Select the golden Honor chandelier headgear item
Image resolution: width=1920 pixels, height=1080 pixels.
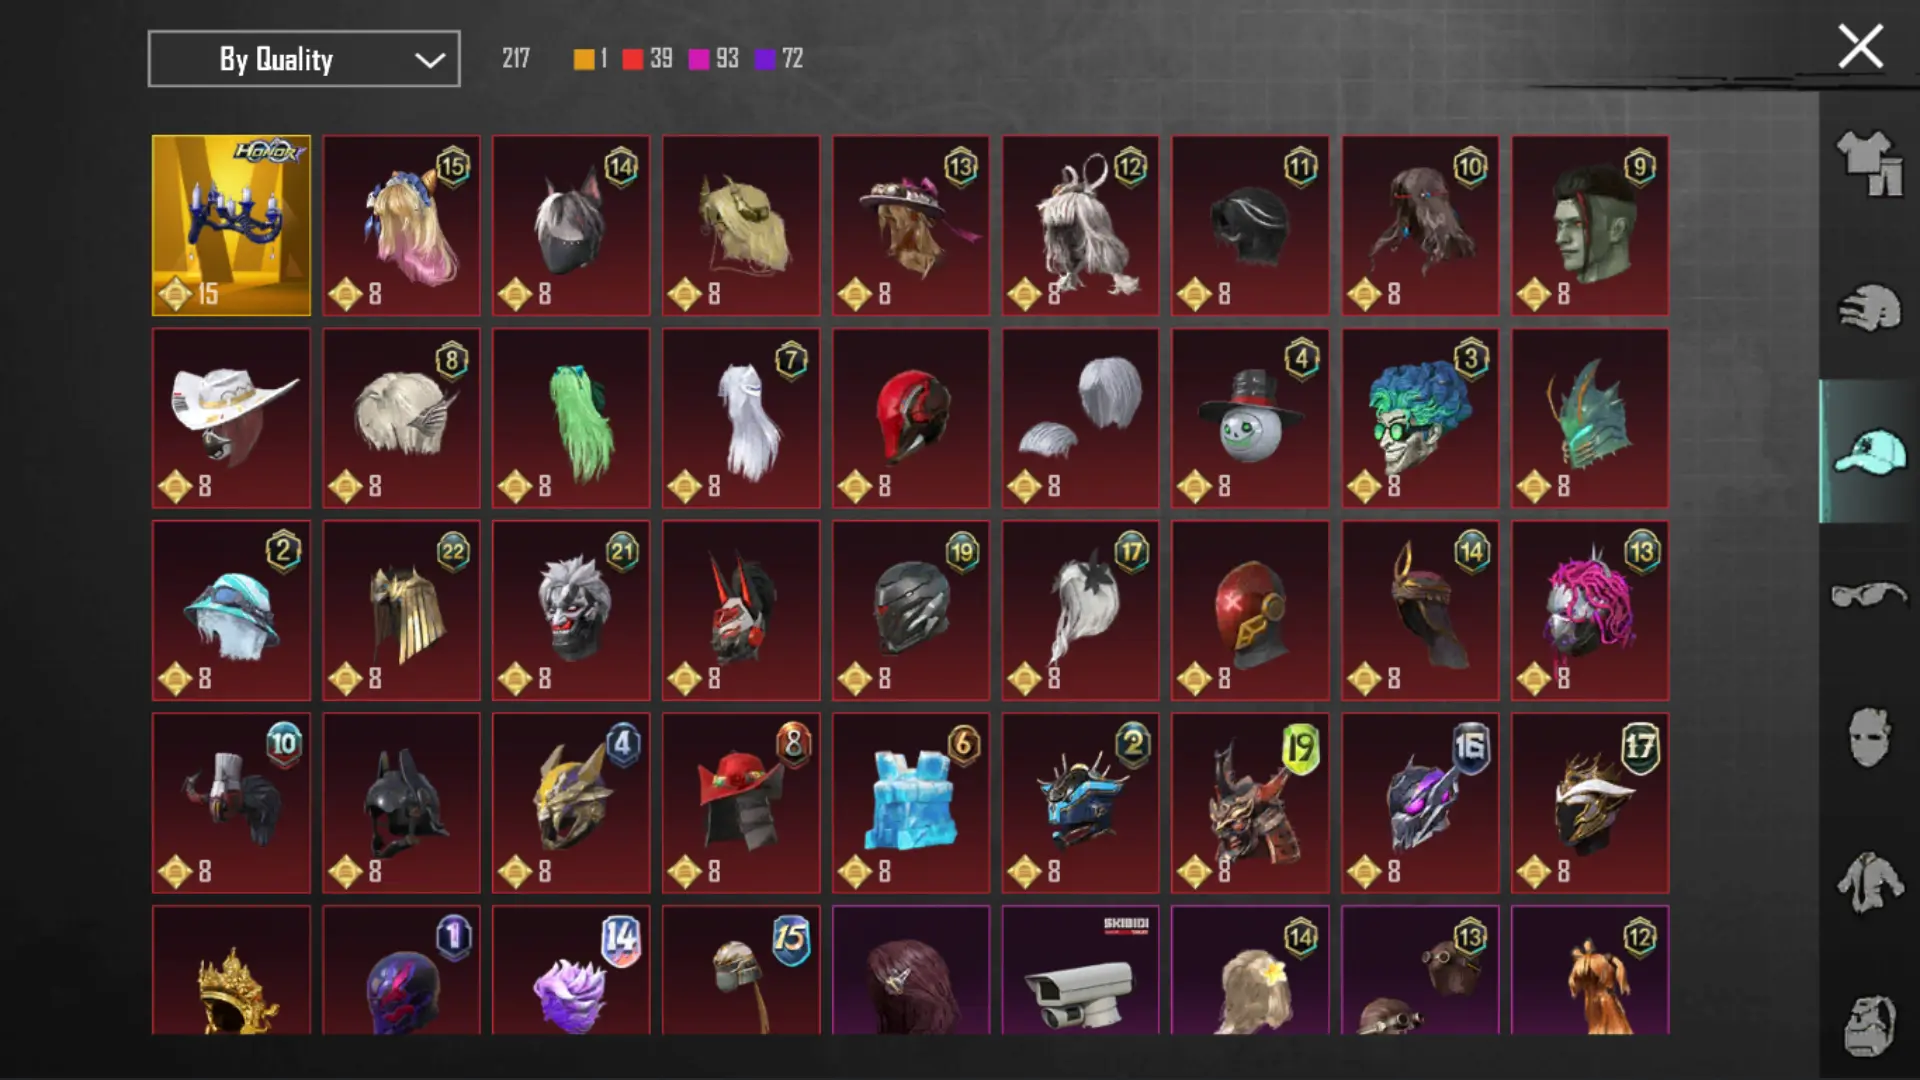(231, 225)
